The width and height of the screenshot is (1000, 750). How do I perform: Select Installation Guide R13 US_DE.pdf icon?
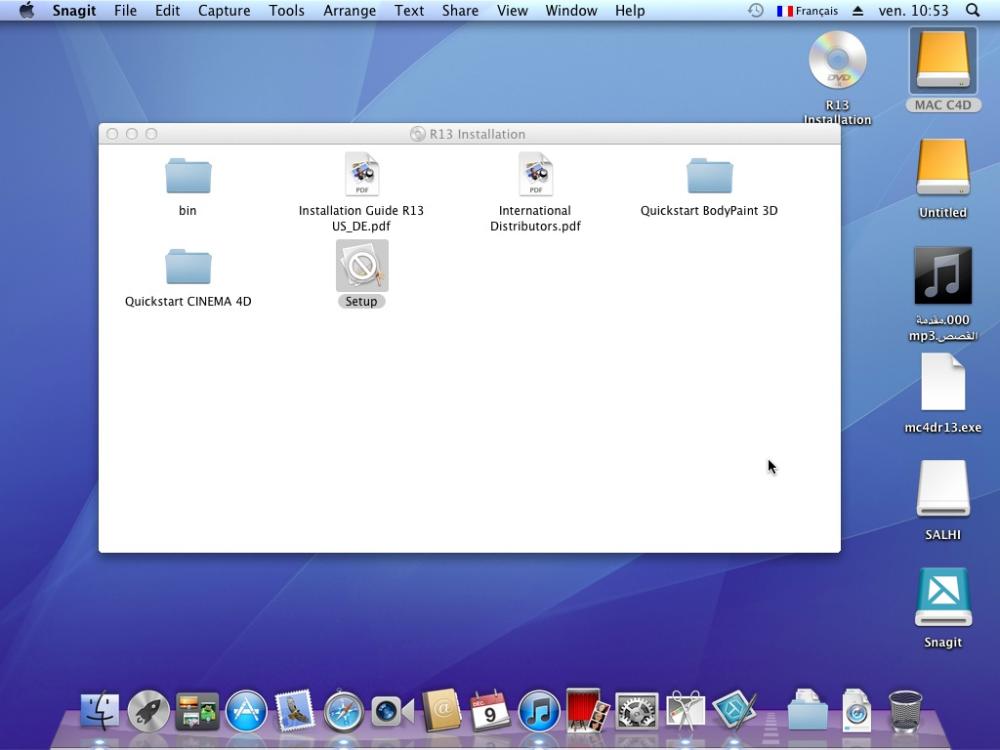pyautogui.click(x=362, y=174)
